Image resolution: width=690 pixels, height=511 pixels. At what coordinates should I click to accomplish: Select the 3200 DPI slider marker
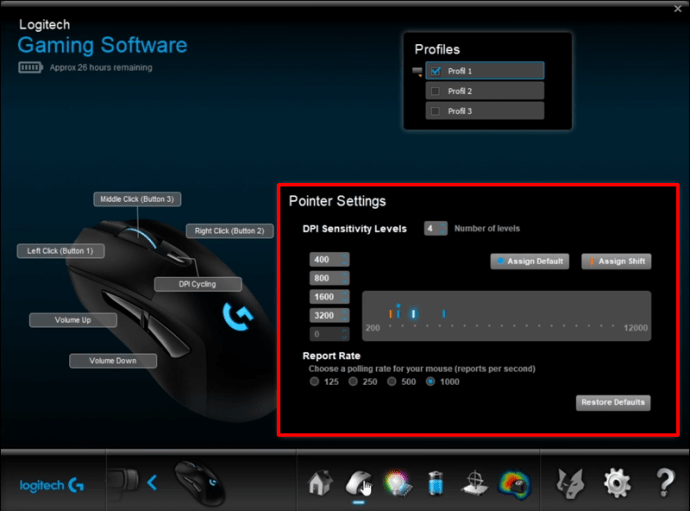coord(444,314)
